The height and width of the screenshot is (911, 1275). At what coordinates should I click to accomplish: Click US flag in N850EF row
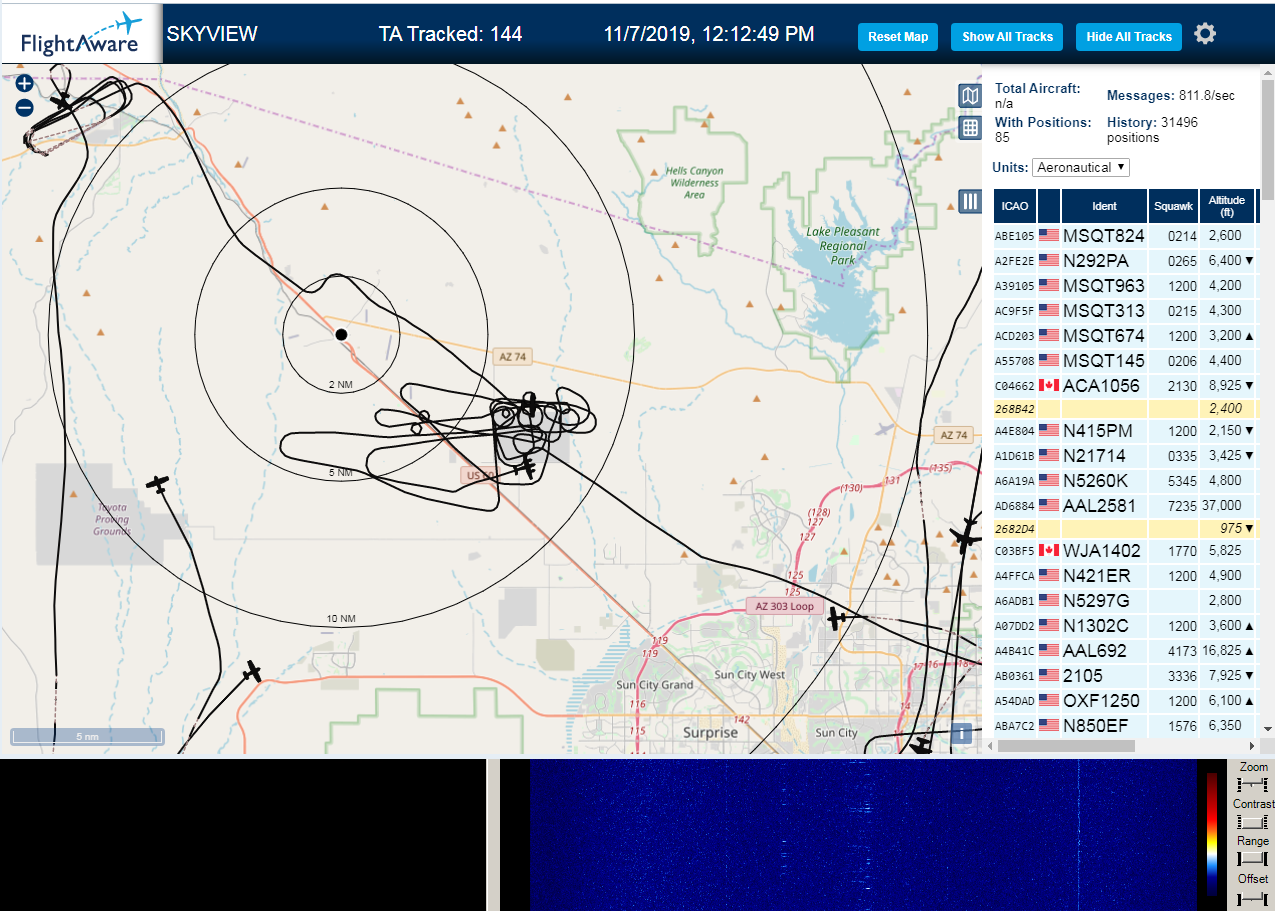point(1049,725)
